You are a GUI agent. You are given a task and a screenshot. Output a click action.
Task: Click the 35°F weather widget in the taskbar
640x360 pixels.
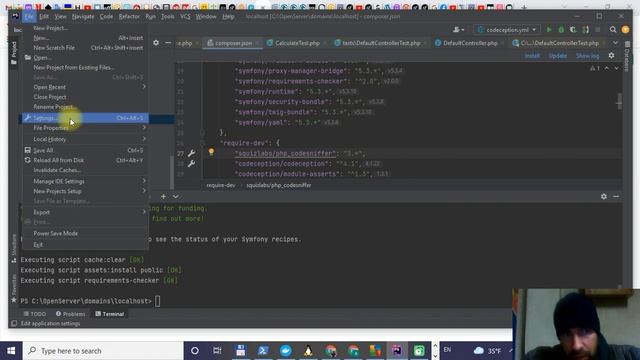488,351
